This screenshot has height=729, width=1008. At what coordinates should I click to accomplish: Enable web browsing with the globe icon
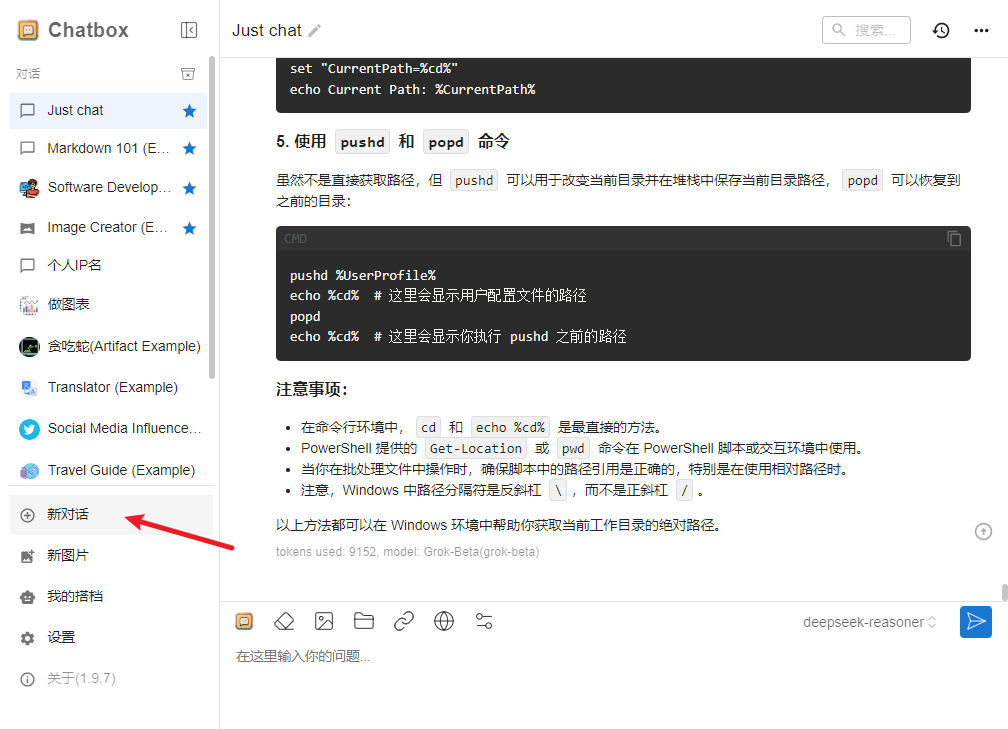[443, 621]
